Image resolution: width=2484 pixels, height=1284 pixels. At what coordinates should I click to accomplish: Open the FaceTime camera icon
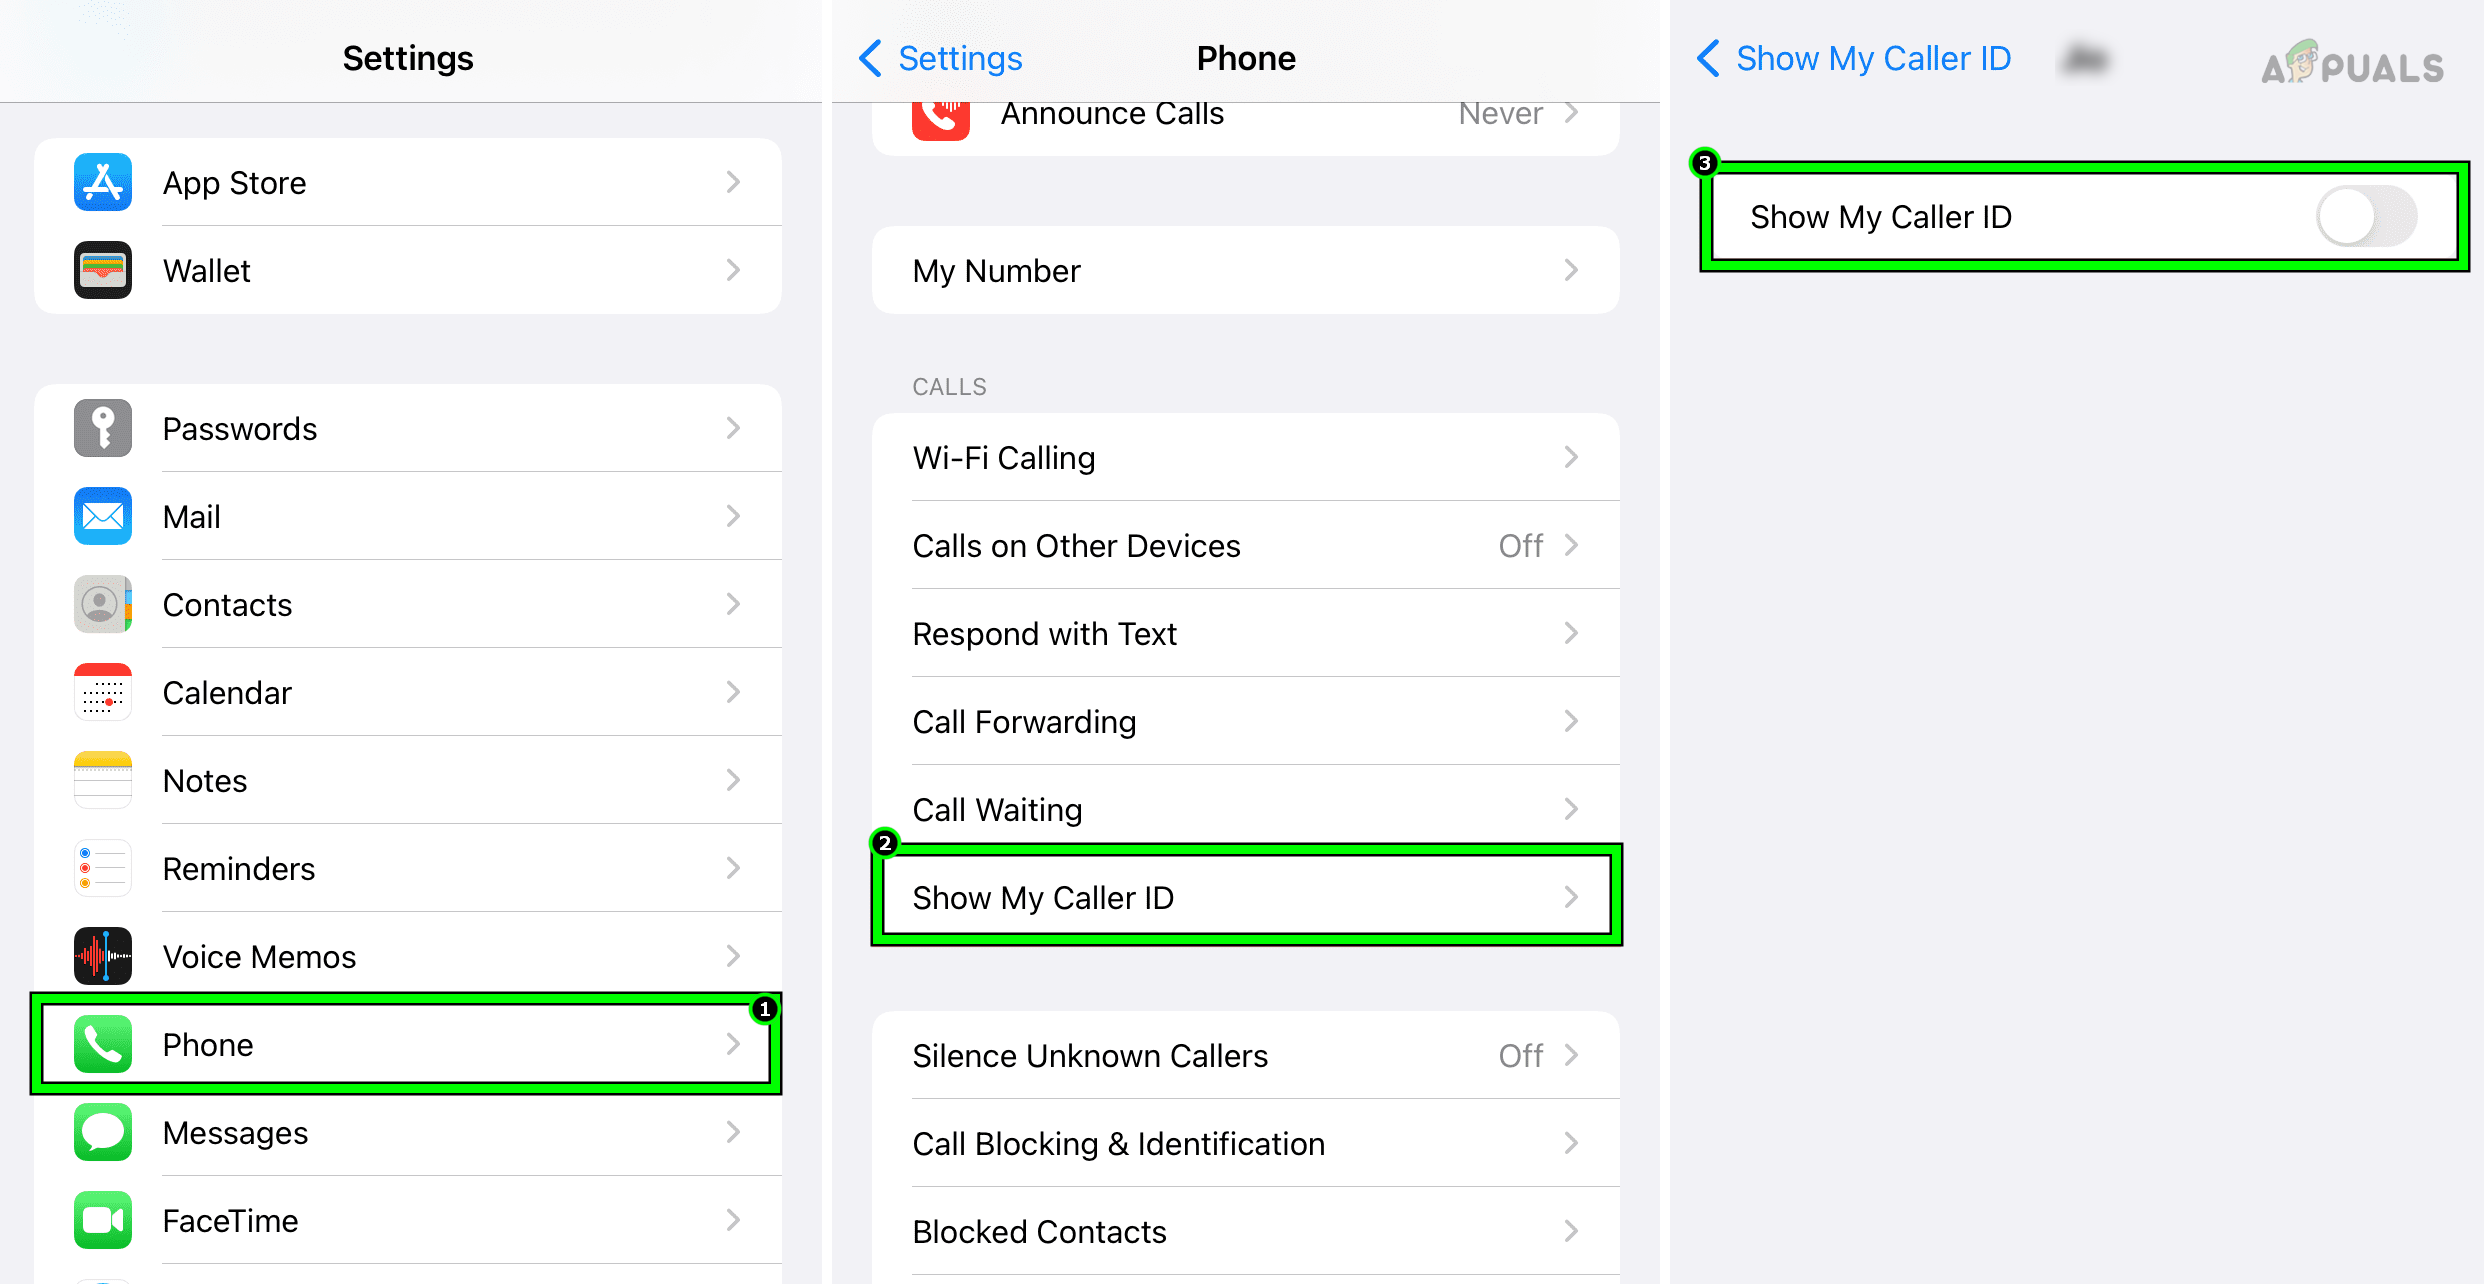(102, 1220)
